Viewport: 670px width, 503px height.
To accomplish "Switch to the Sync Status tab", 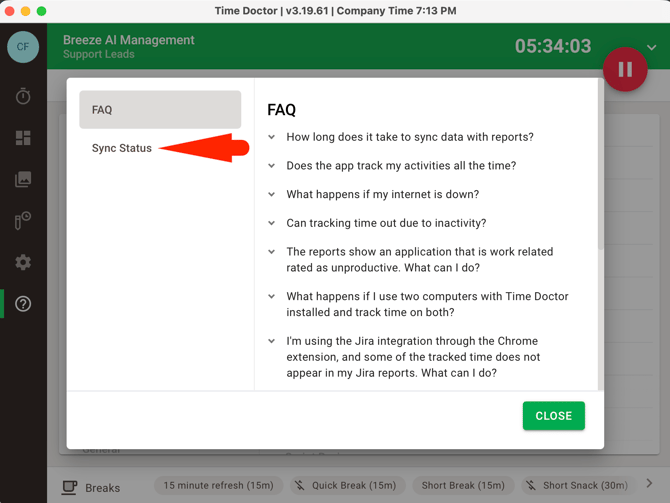I will click(x=122, y=148).
